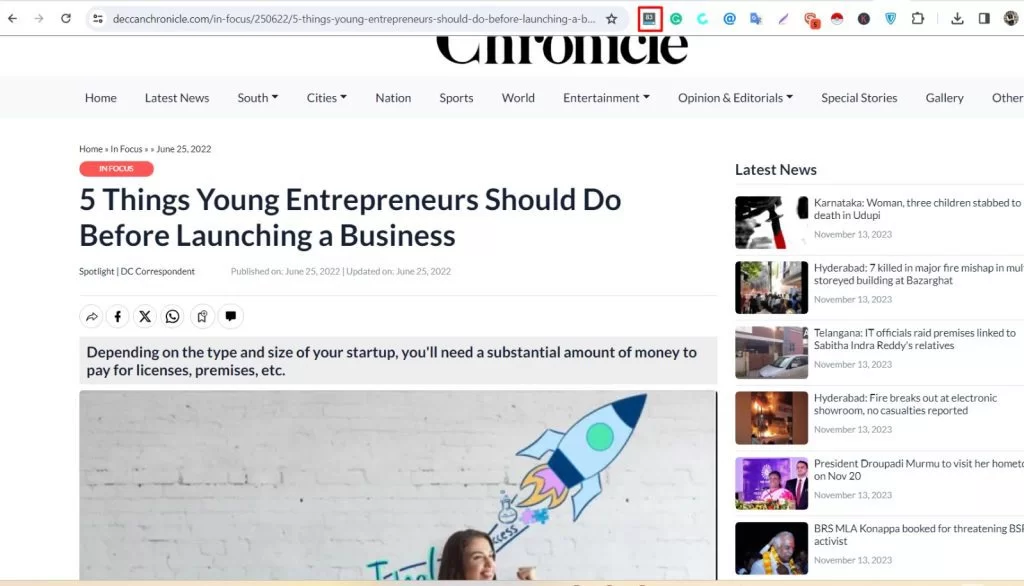Reload the page using the refresh icon
1024x586 pixels.
(x=66, y=18)
